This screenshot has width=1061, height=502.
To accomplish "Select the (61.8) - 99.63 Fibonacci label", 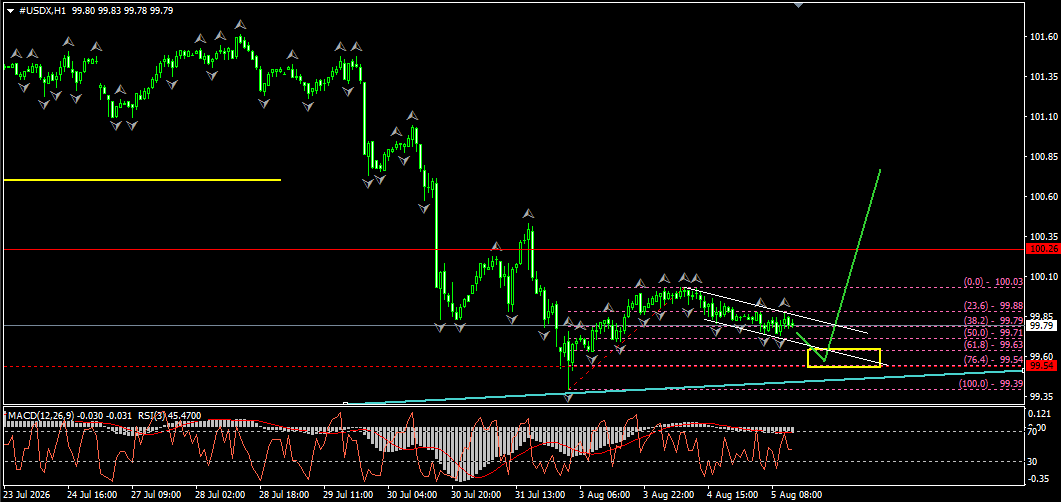I will click(993, 346).
